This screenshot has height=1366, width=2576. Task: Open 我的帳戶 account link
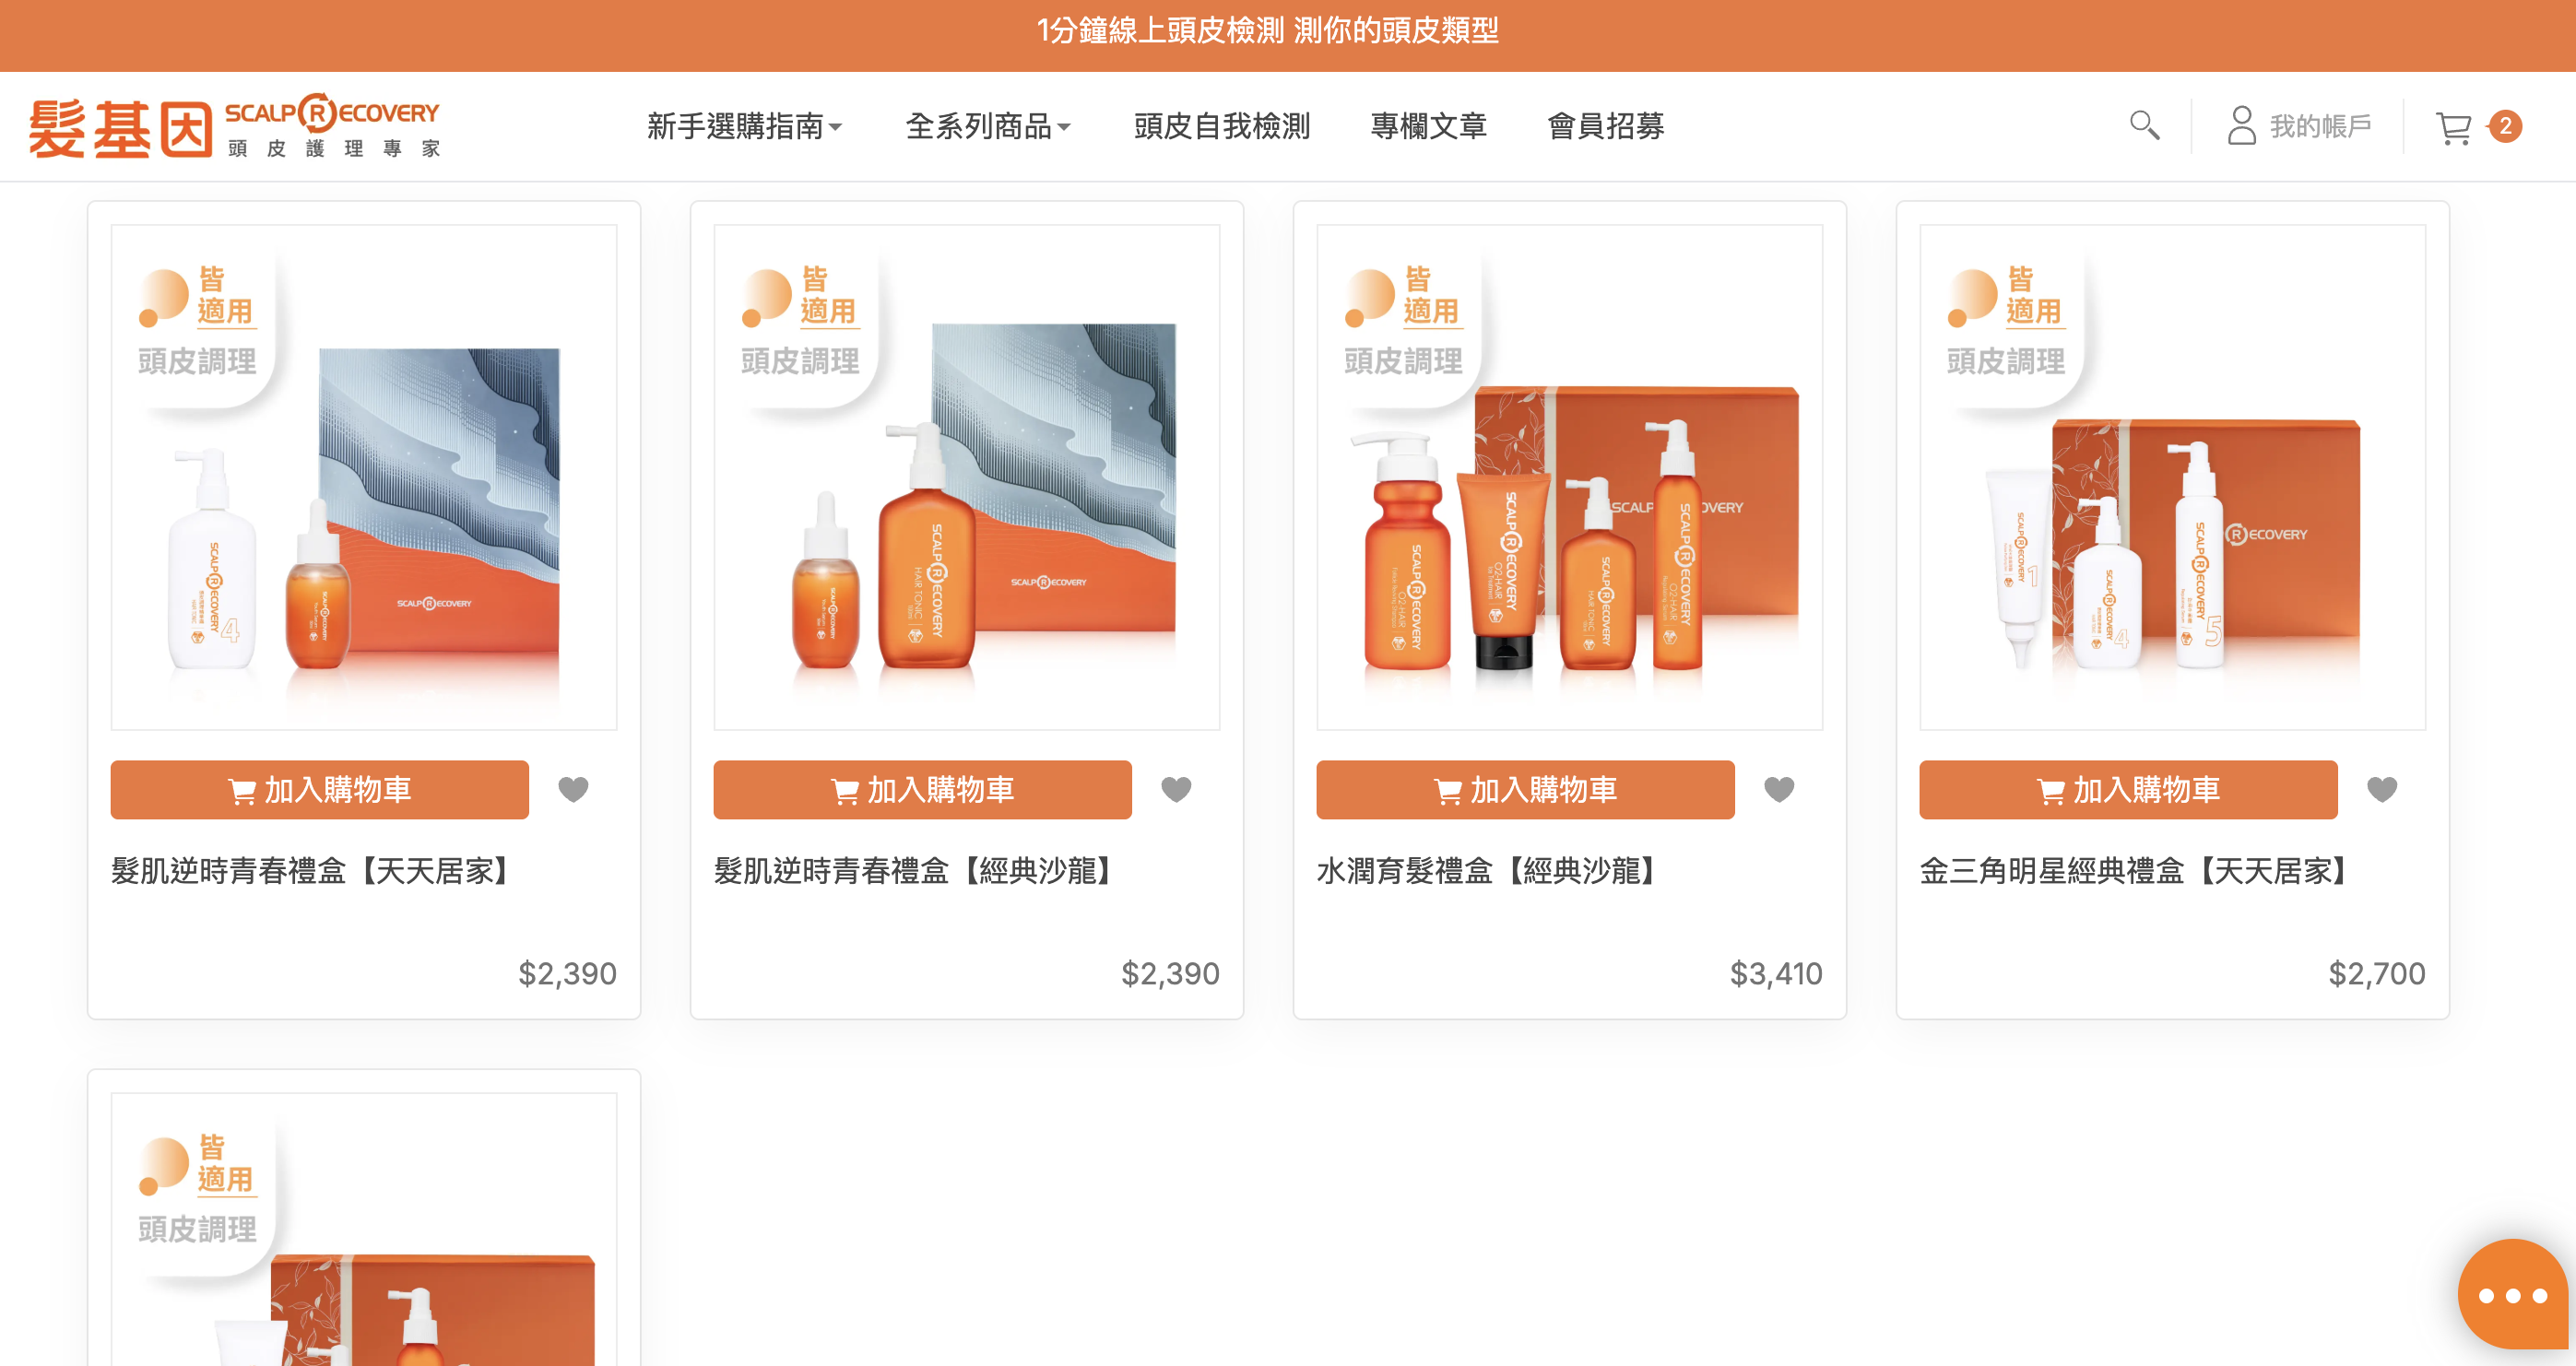click(x=2320, y=127)
